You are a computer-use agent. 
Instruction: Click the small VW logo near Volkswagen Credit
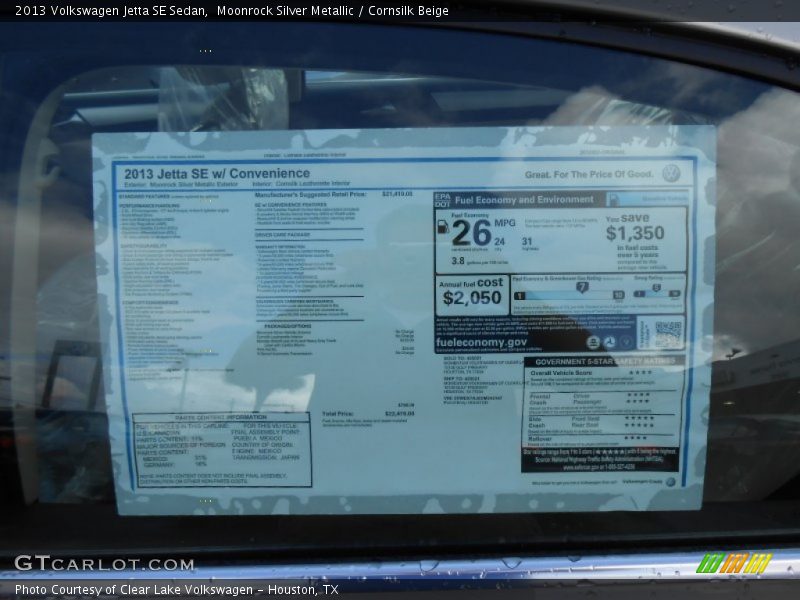coord(670,482)
